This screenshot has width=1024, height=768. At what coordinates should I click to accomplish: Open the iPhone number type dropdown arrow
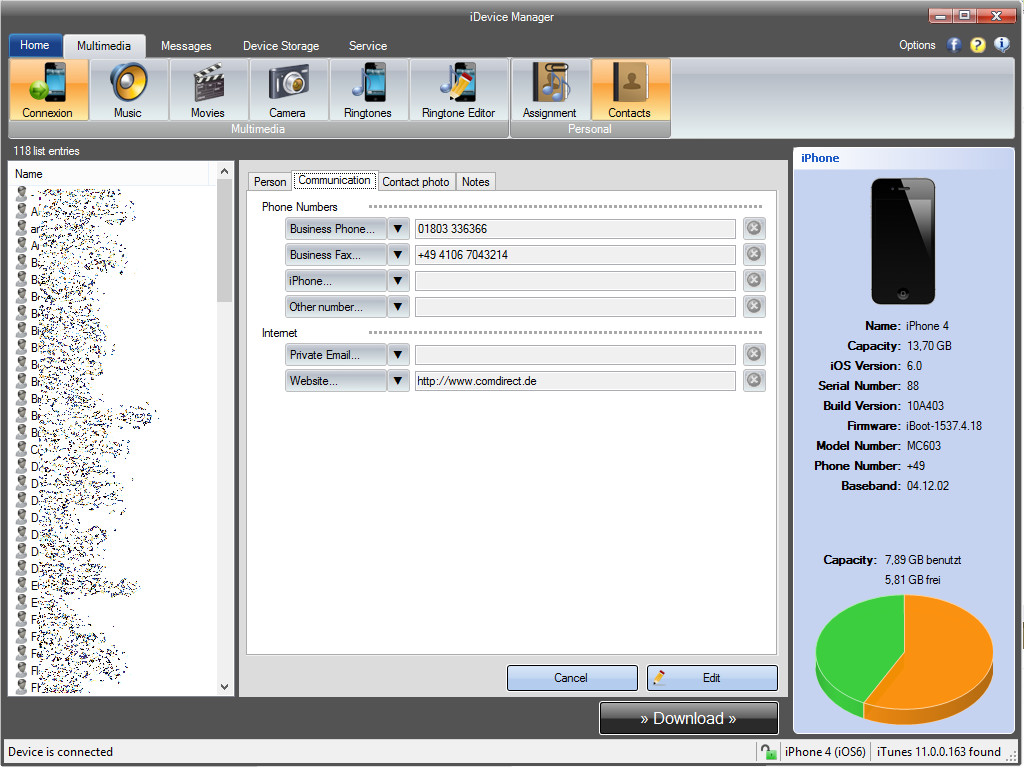pyautogui.click(x=398, y=281)
